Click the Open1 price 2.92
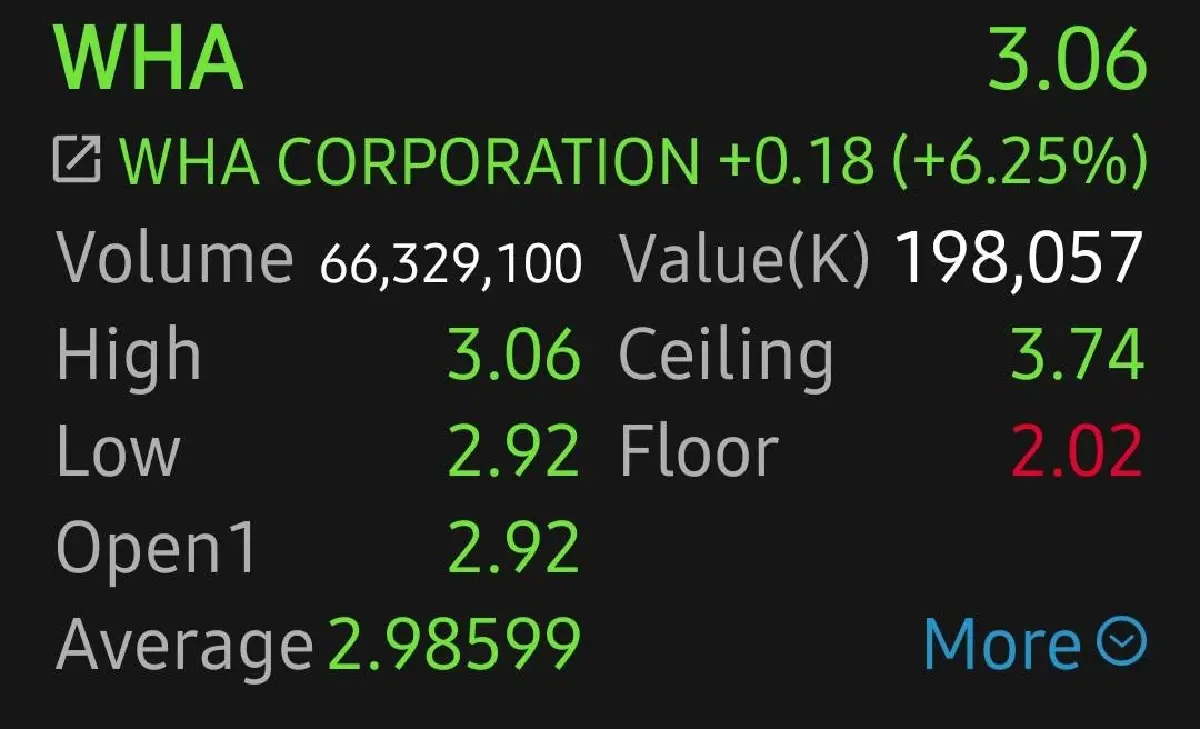Image resolution: width=1200 pixels, height=729 pixels. coord(513,547)
